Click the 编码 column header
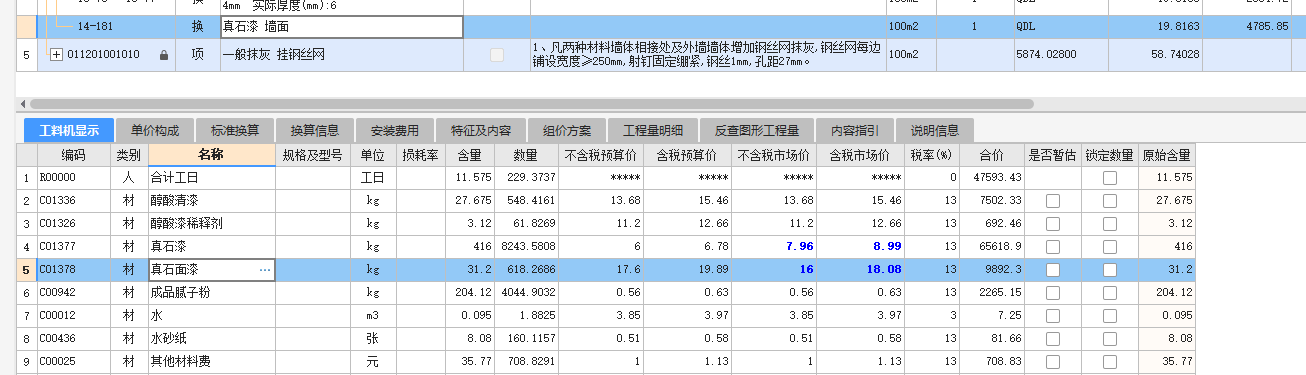The width and height of the screenshot is (1306, 375). (73, 155)
